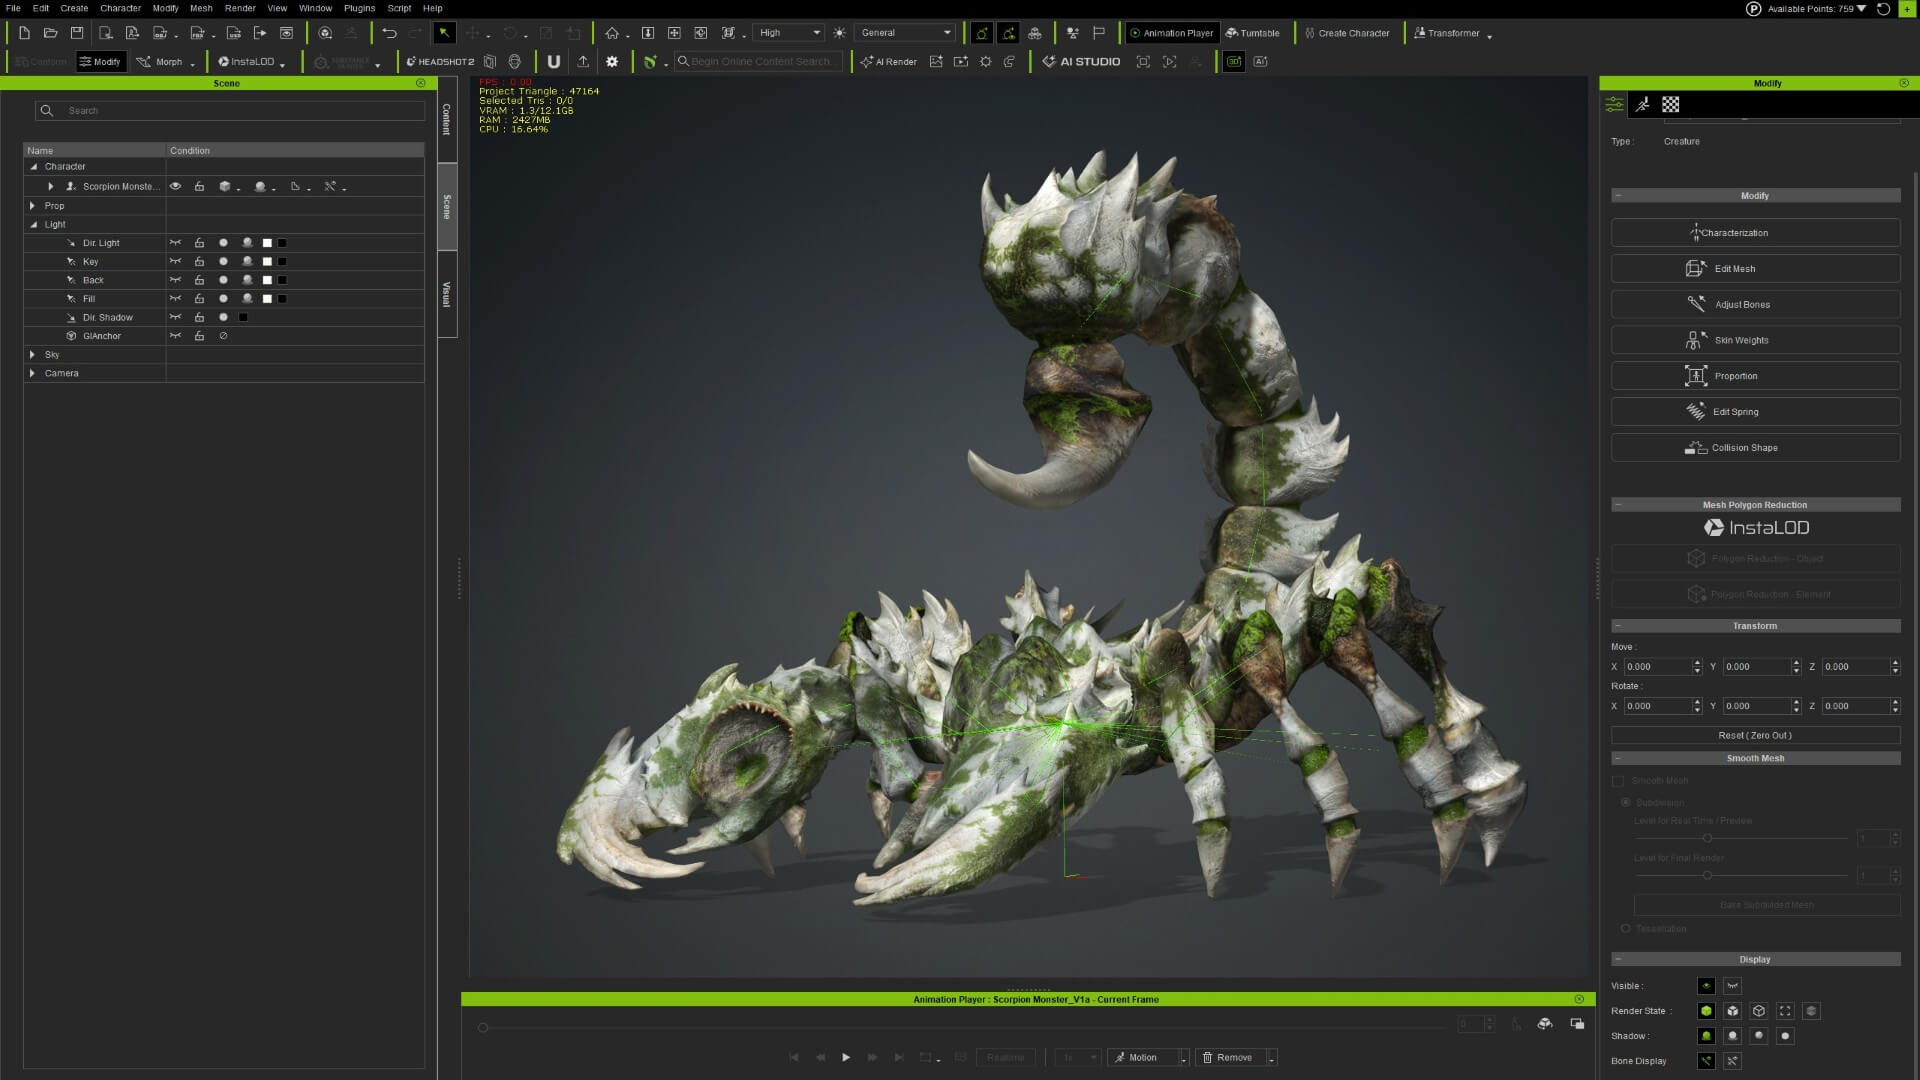Click Create Character
Screen dimensions: 1920x1080
pyautogui.click(x=1346, y=33)
